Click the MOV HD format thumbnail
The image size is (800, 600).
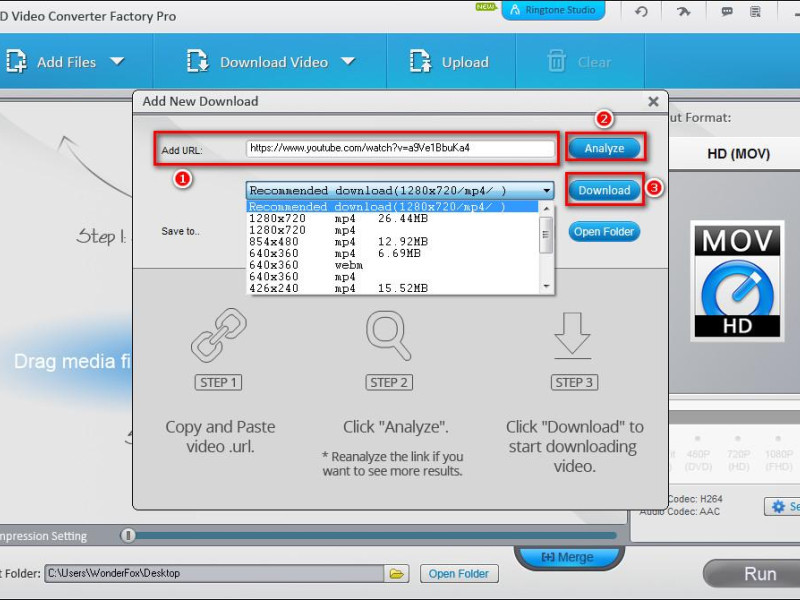[x=737, y=281]
